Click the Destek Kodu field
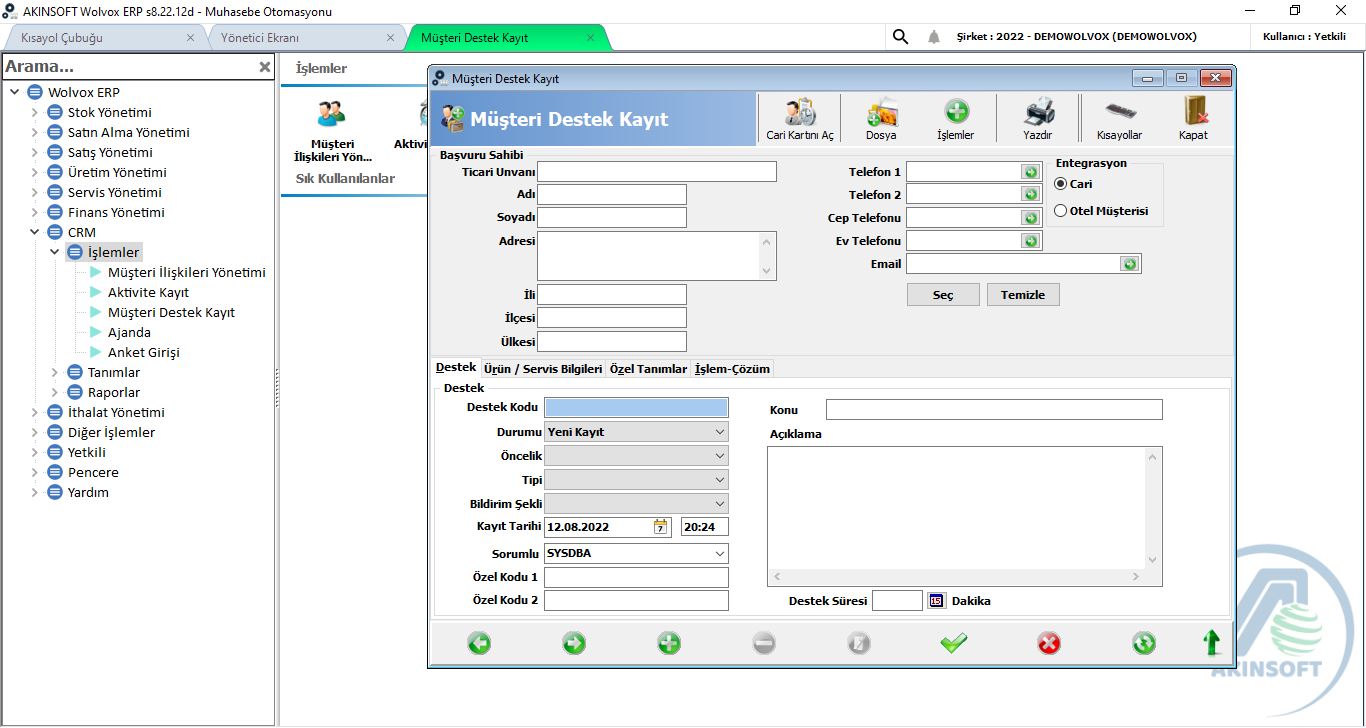1366x728 pixels. (x=636, y=407)
